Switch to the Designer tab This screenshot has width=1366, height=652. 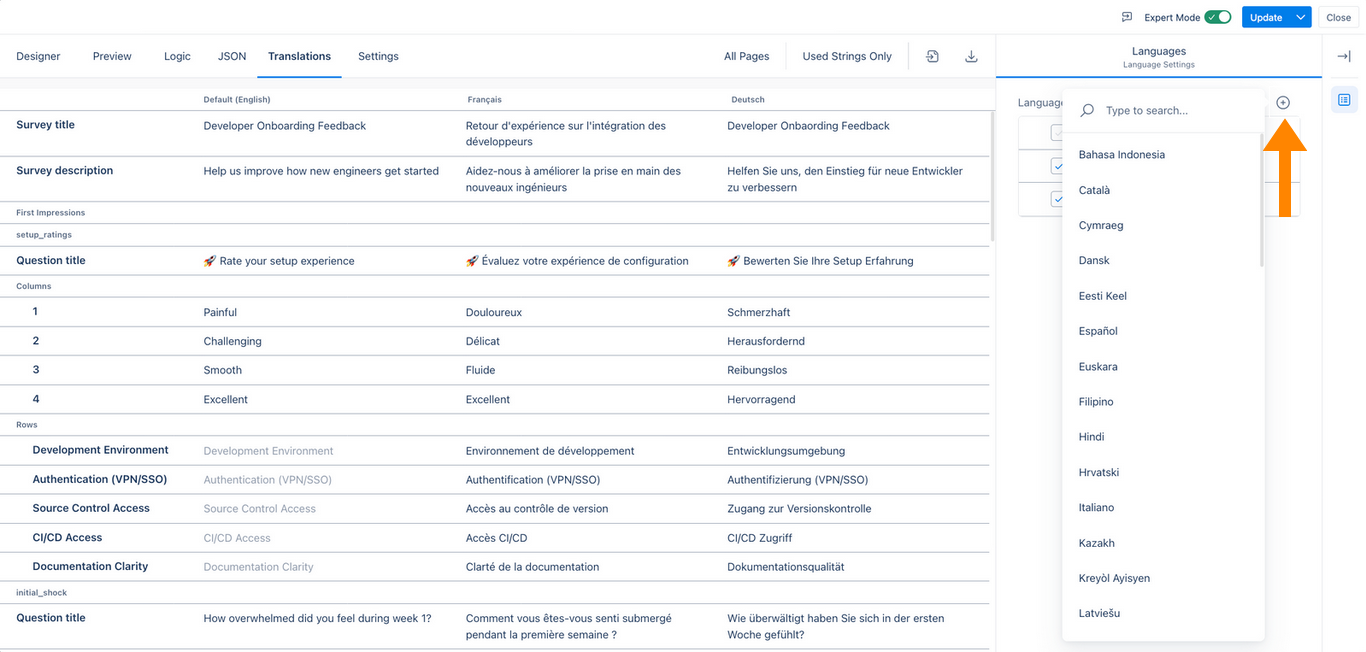38,57
